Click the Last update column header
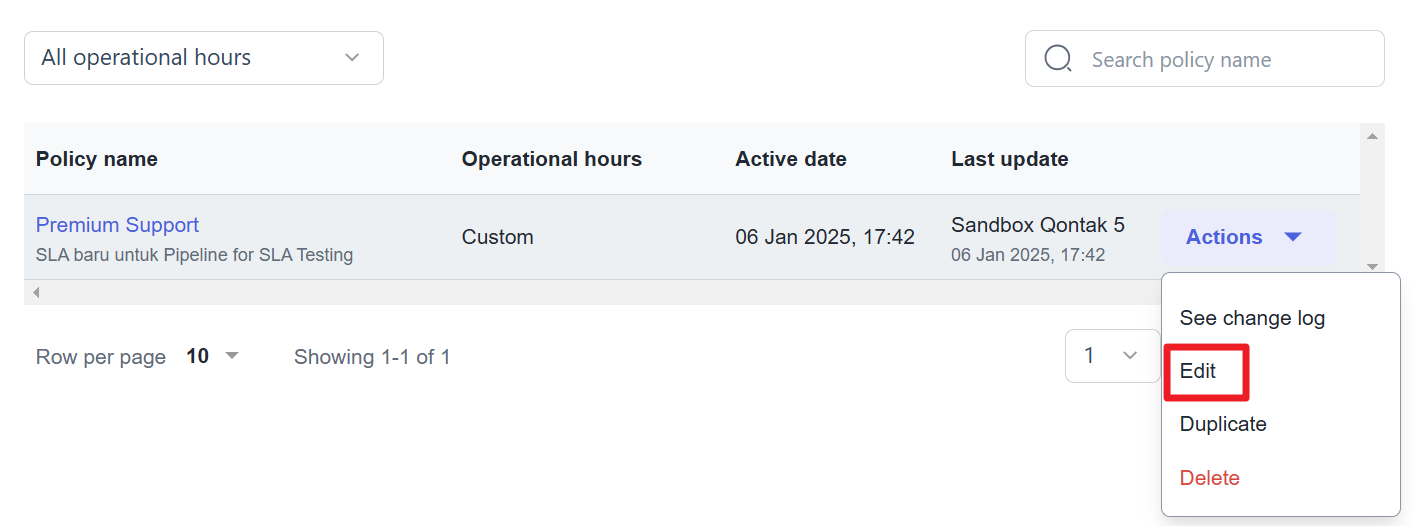The image size is (1413, 526). click(1010, 159)
